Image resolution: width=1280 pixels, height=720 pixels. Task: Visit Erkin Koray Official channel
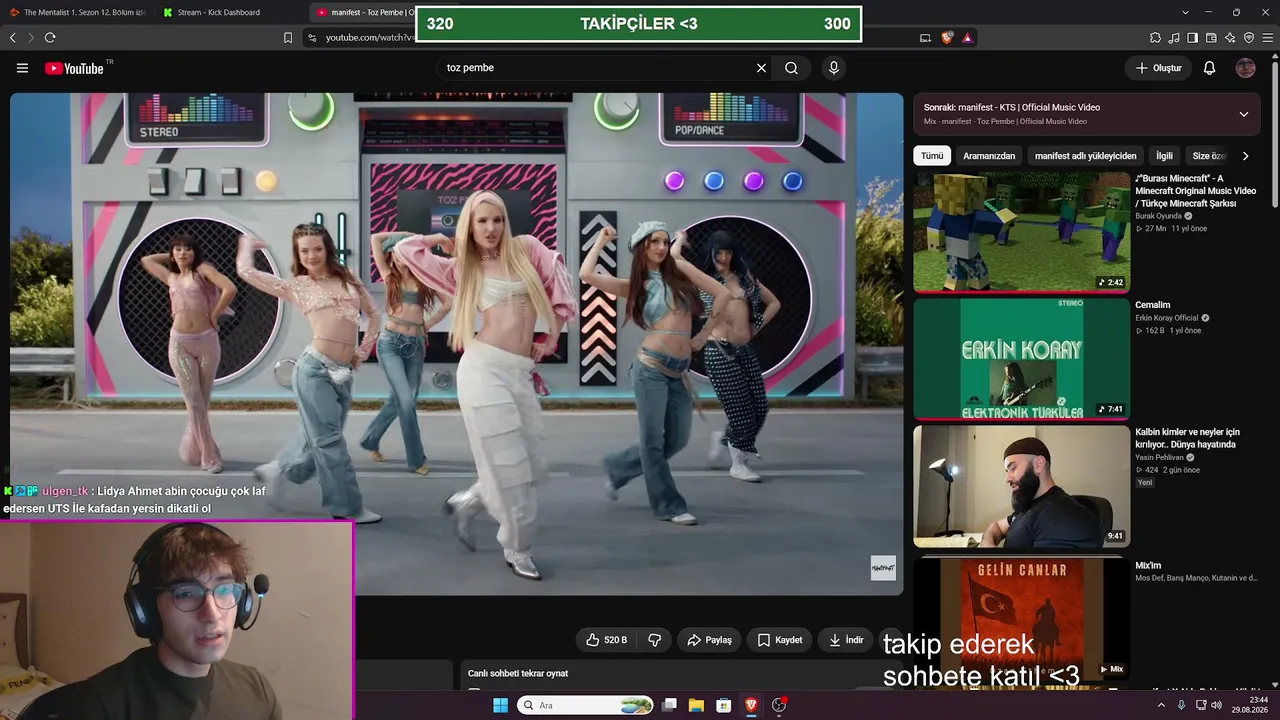click(x=1168, y=318)
